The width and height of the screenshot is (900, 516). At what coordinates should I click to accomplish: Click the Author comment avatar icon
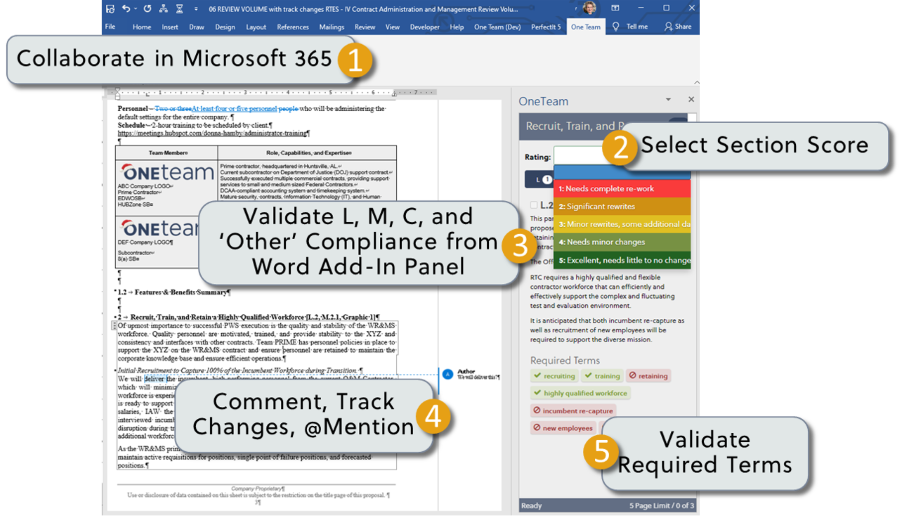tap(448, 374)
